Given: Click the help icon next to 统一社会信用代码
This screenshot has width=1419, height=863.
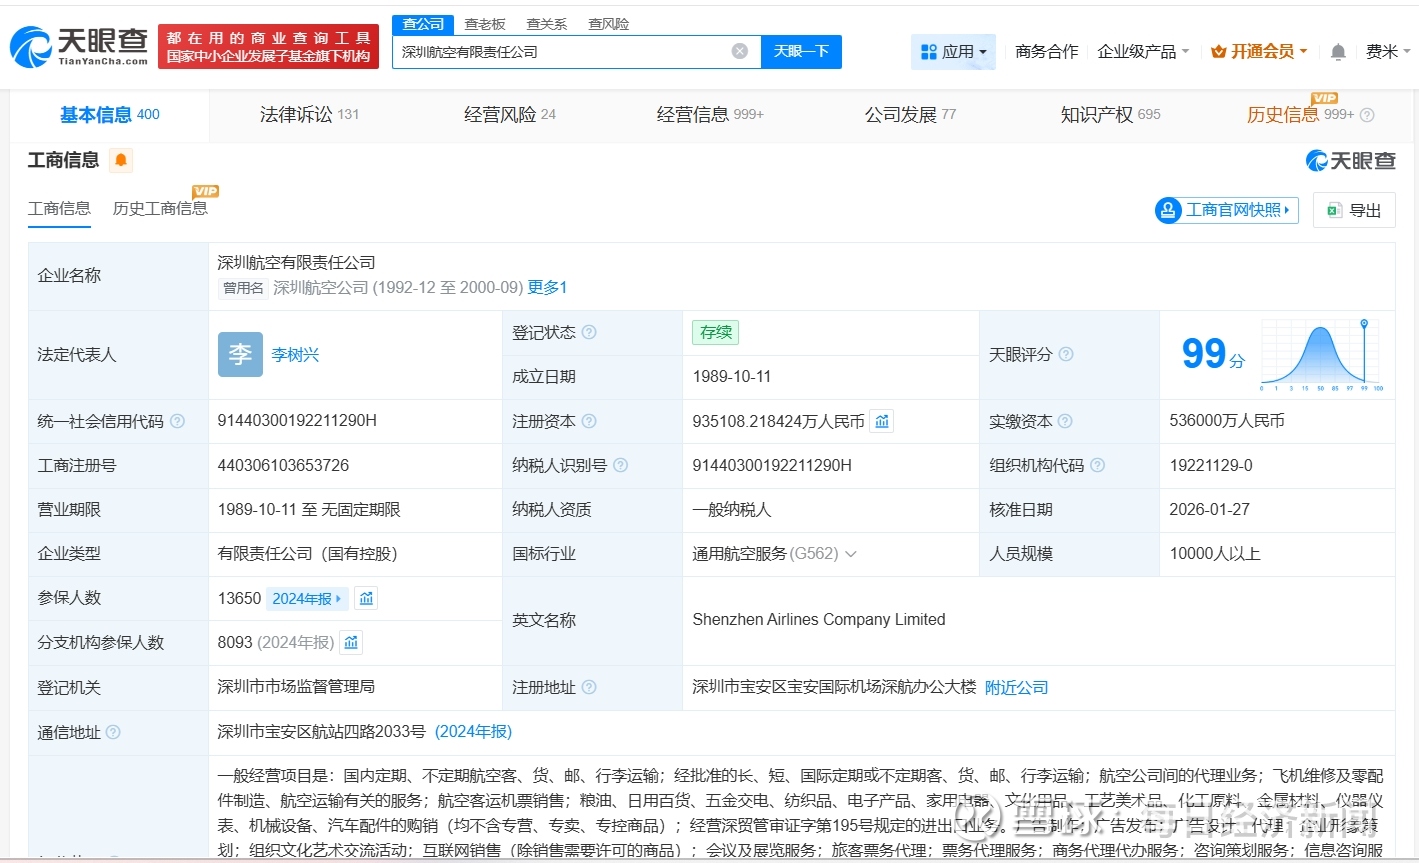Looking at the screenshot, I should click(177, 422).
